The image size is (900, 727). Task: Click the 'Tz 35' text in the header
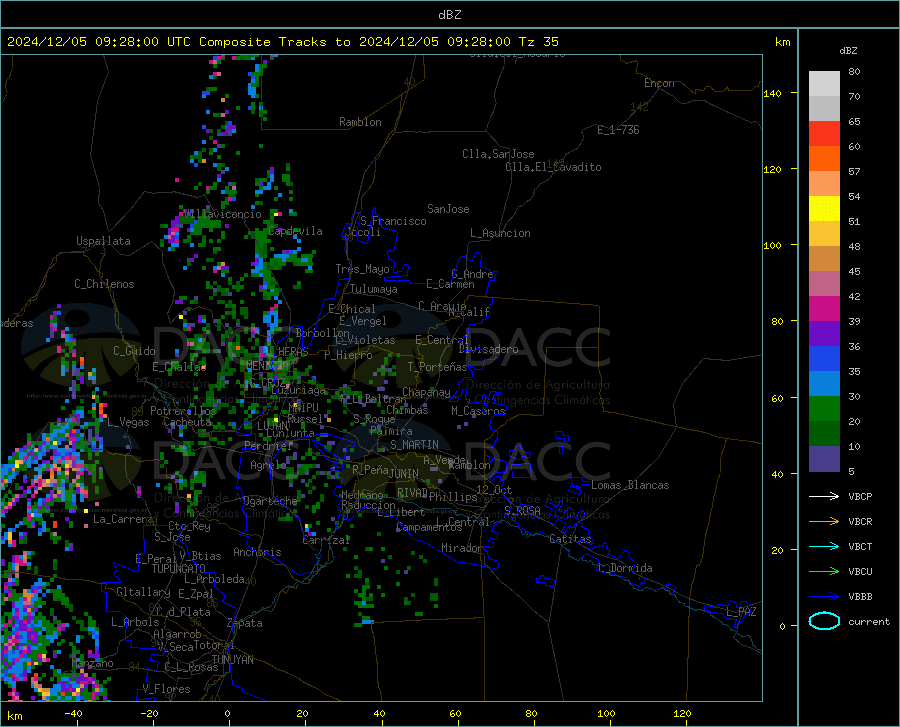point(538,42)
